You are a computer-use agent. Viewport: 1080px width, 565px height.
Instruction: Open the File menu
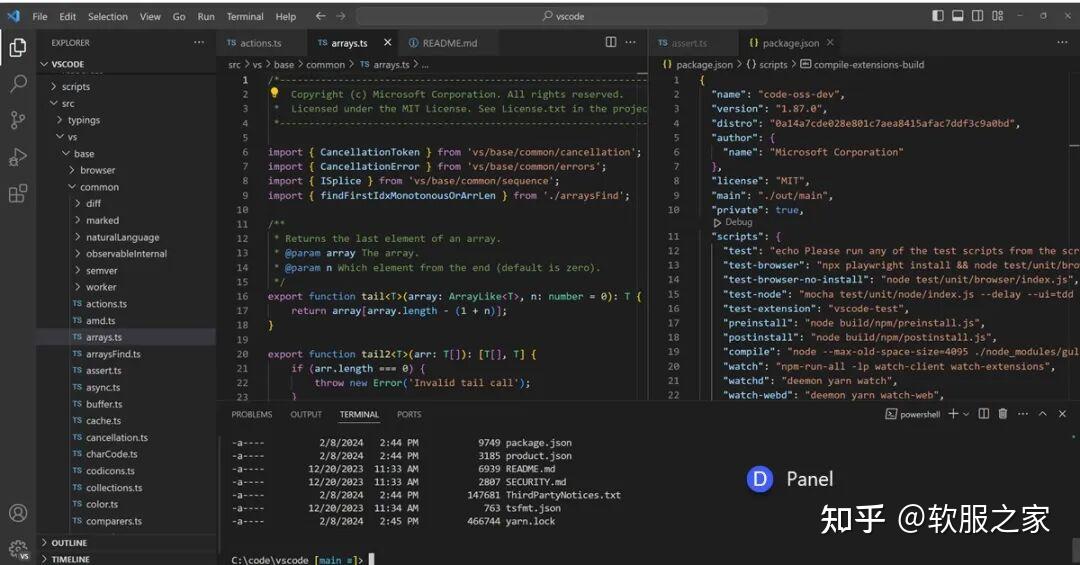(x=40, y=17)
